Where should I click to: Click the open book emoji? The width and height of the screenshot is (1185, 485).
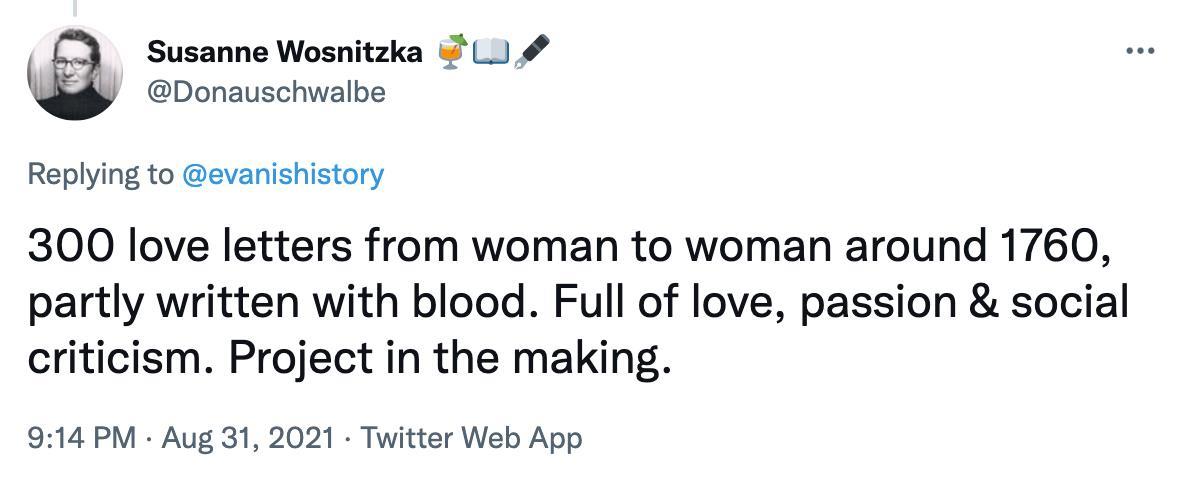(x=492, y=52)
